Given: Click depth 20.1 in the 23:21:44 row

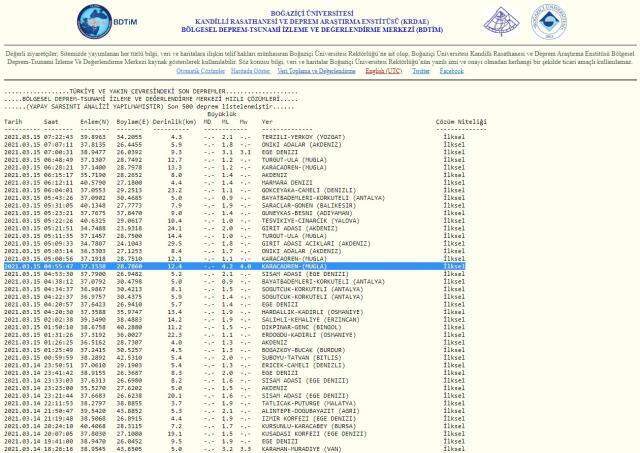Looking at the screenshot, I should click(175, 396).
